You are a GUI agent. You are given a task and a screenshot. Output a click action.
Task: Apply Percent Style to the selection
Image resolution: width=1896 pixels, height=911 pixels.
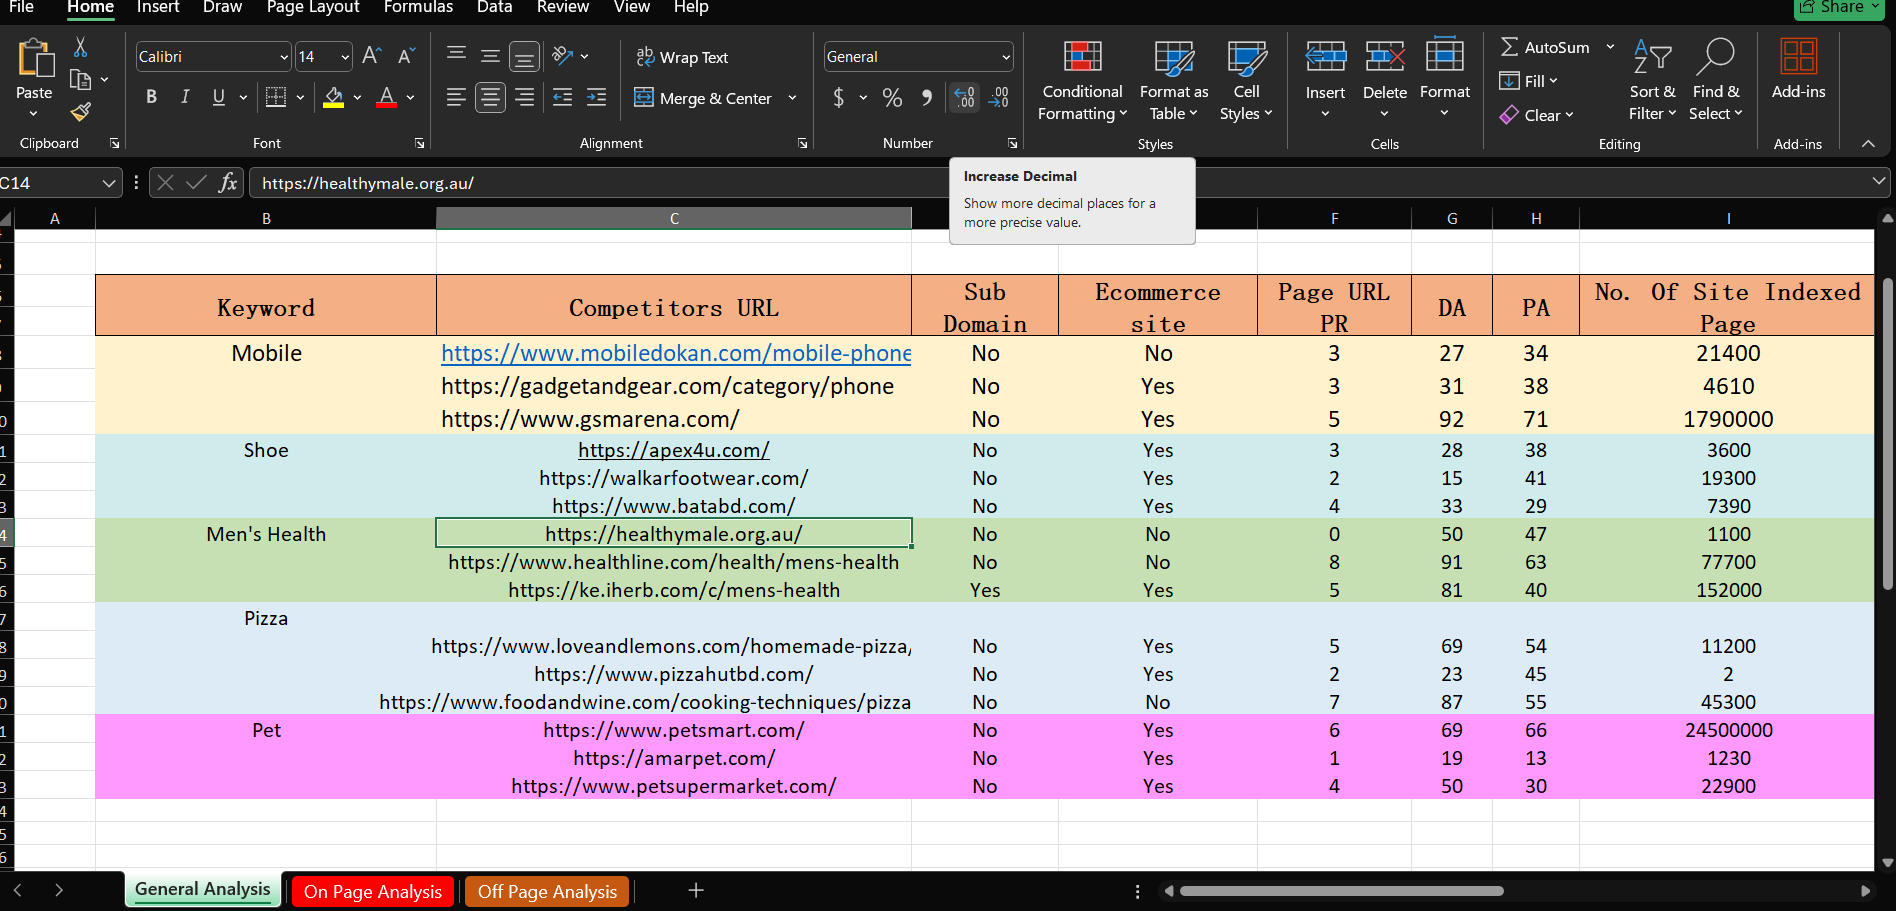(x=892, y=97)
